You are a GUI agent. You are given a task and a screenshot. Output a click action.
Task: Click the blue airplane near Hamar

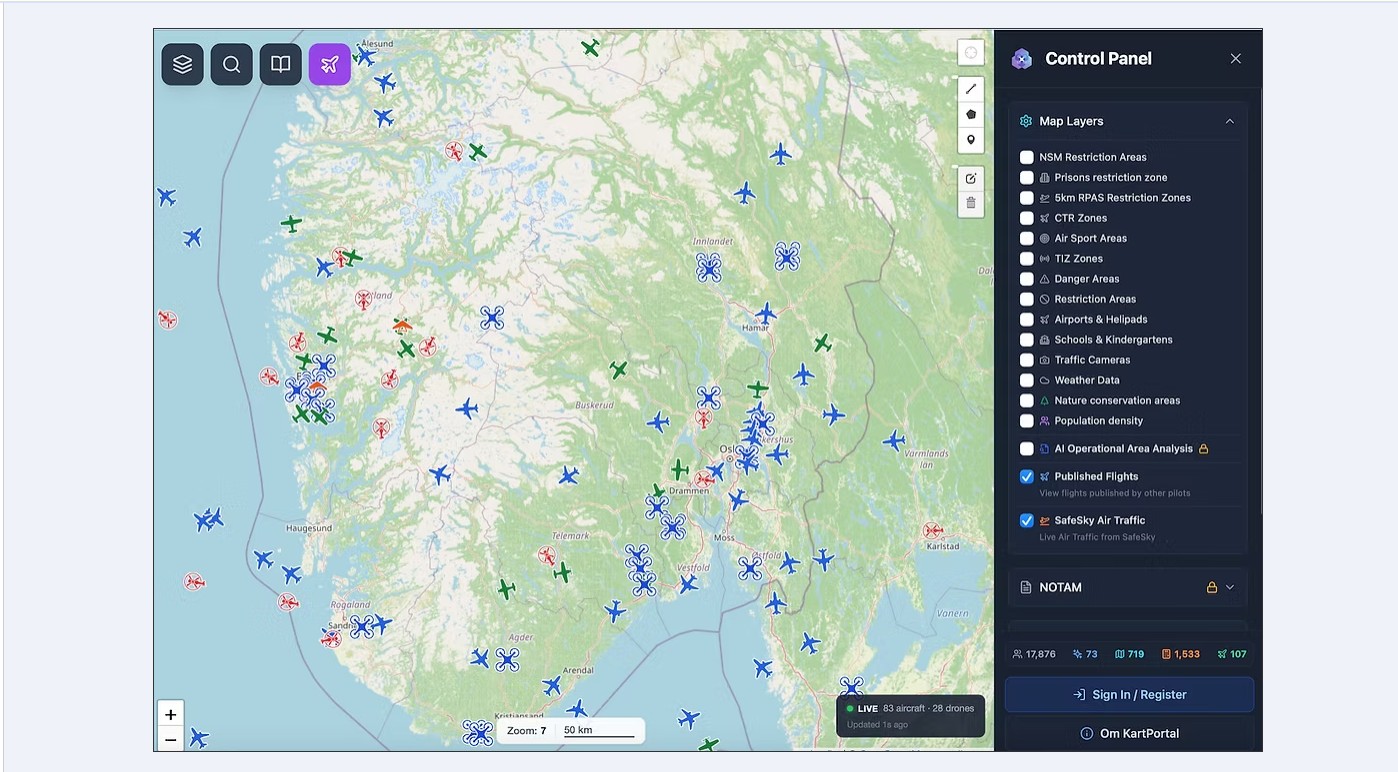[766, 313]
